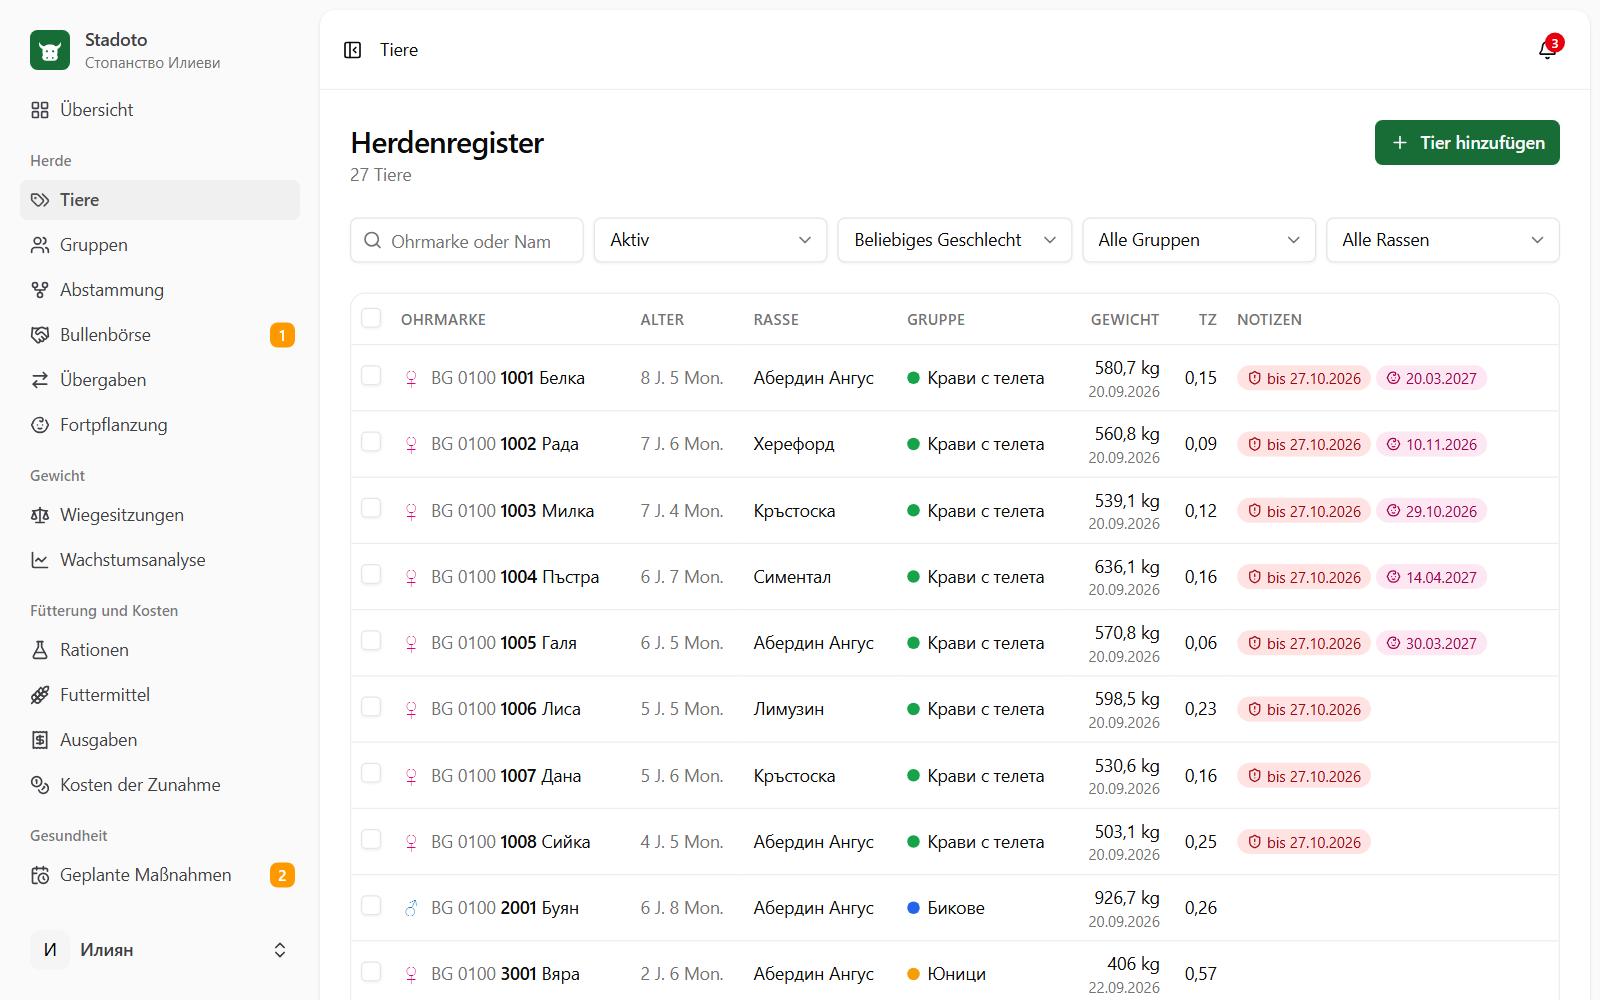The height and width of the screenshot is (1000, 1600).
Task: Click the Bullenbörse handshake icon
Action: pyautogui.click(x=40, y=335)
